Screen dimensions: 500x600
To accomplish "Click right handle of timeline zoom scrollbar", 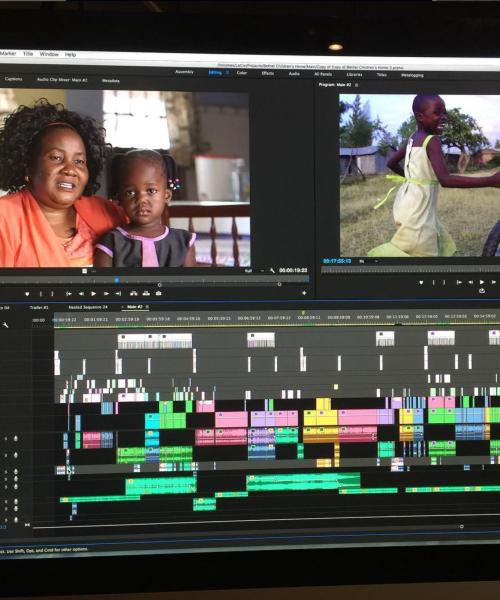I will pyautogui.click(x=462, y=527).
